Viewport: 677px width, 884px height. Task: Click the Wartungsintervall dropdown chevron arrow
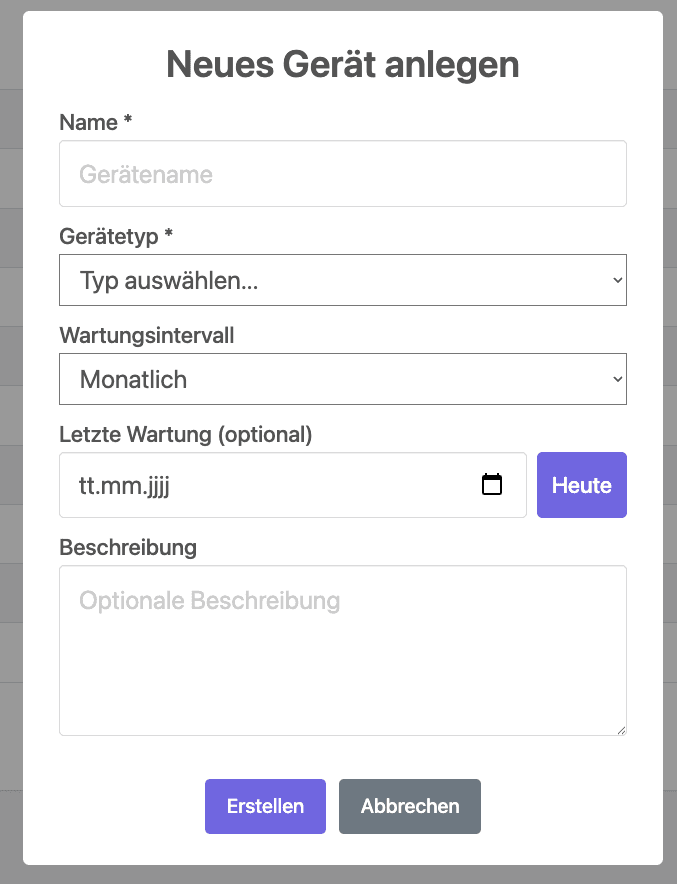[617, 379]
